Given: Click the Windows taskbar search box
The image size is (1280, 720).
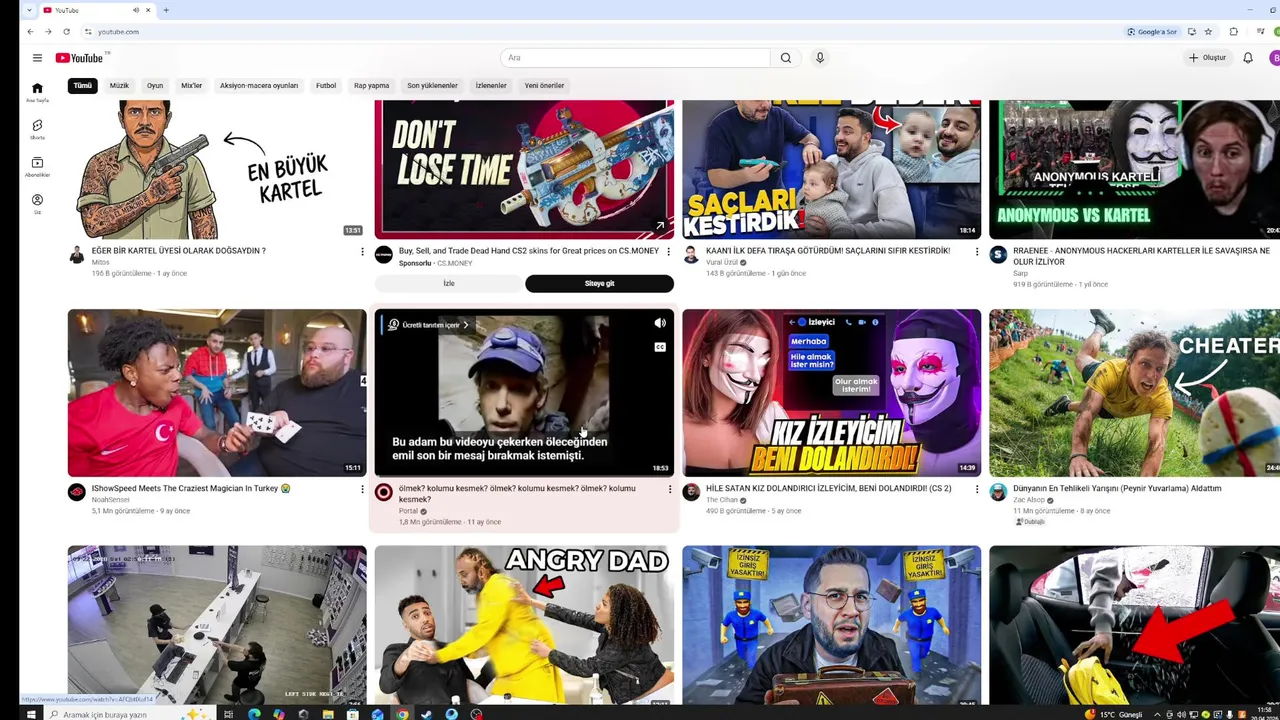Looking at the screenshot, I should 130,714.
